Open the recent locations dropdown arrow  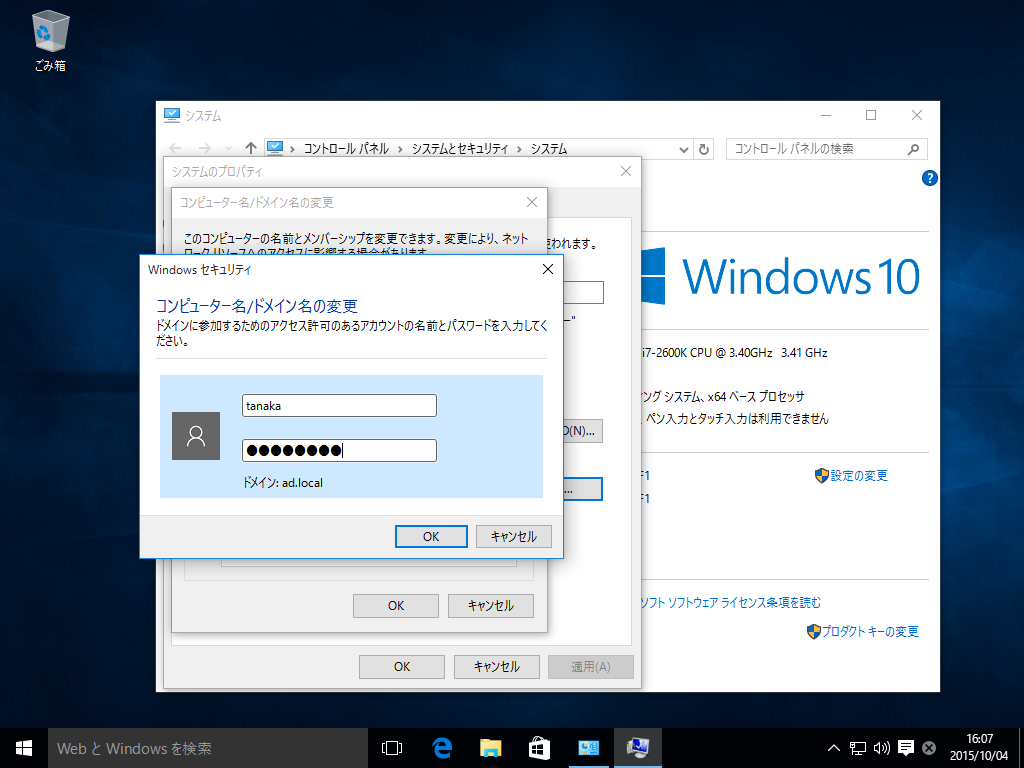click(x=228, y=149)
